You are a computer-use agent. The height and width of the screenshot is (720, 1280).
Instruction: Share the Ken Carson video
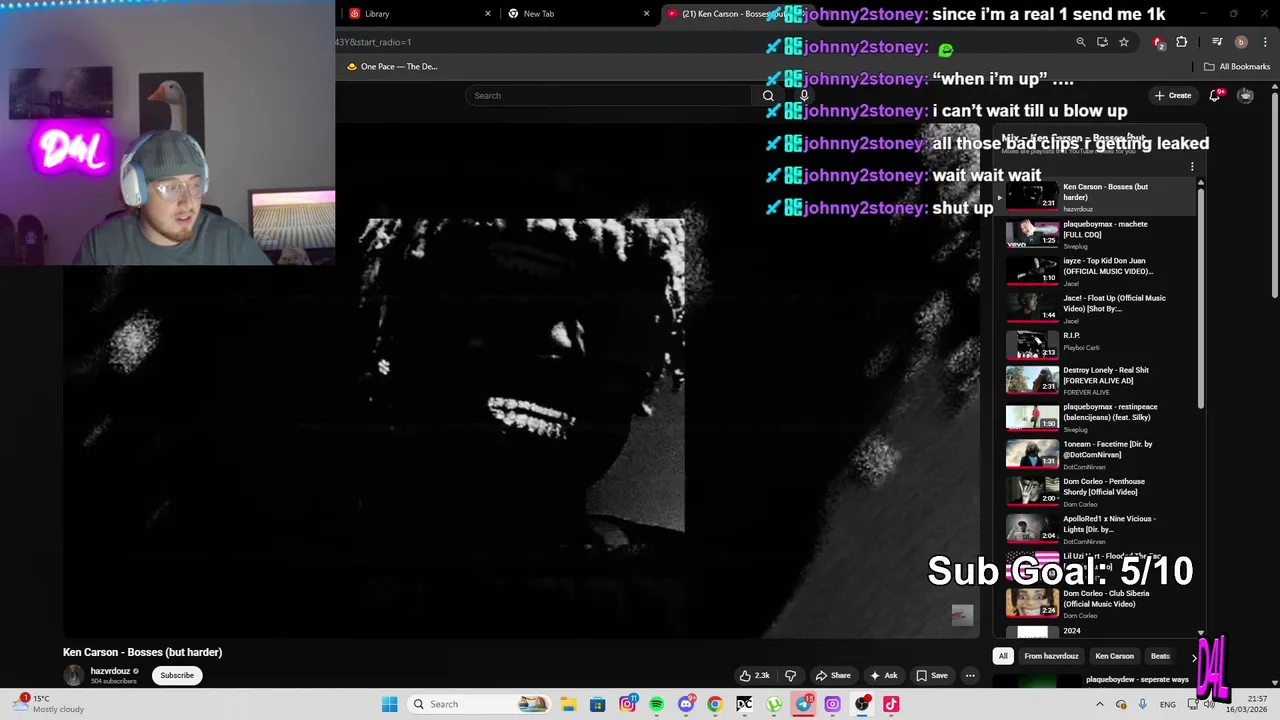coord(832,675)
